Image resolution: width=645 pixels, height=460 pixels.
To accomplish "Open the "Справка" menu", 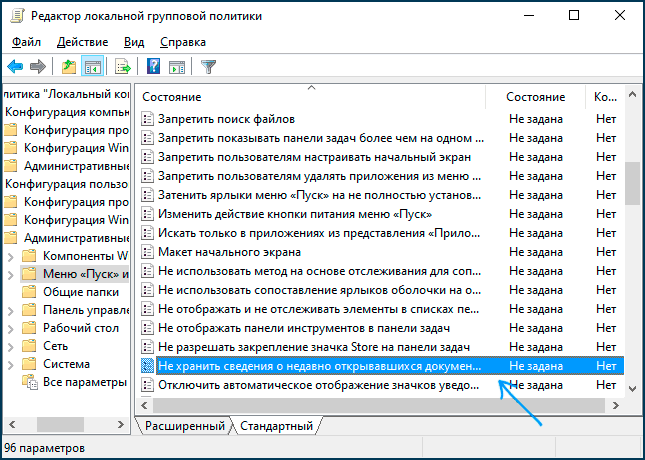I will 183,42.
